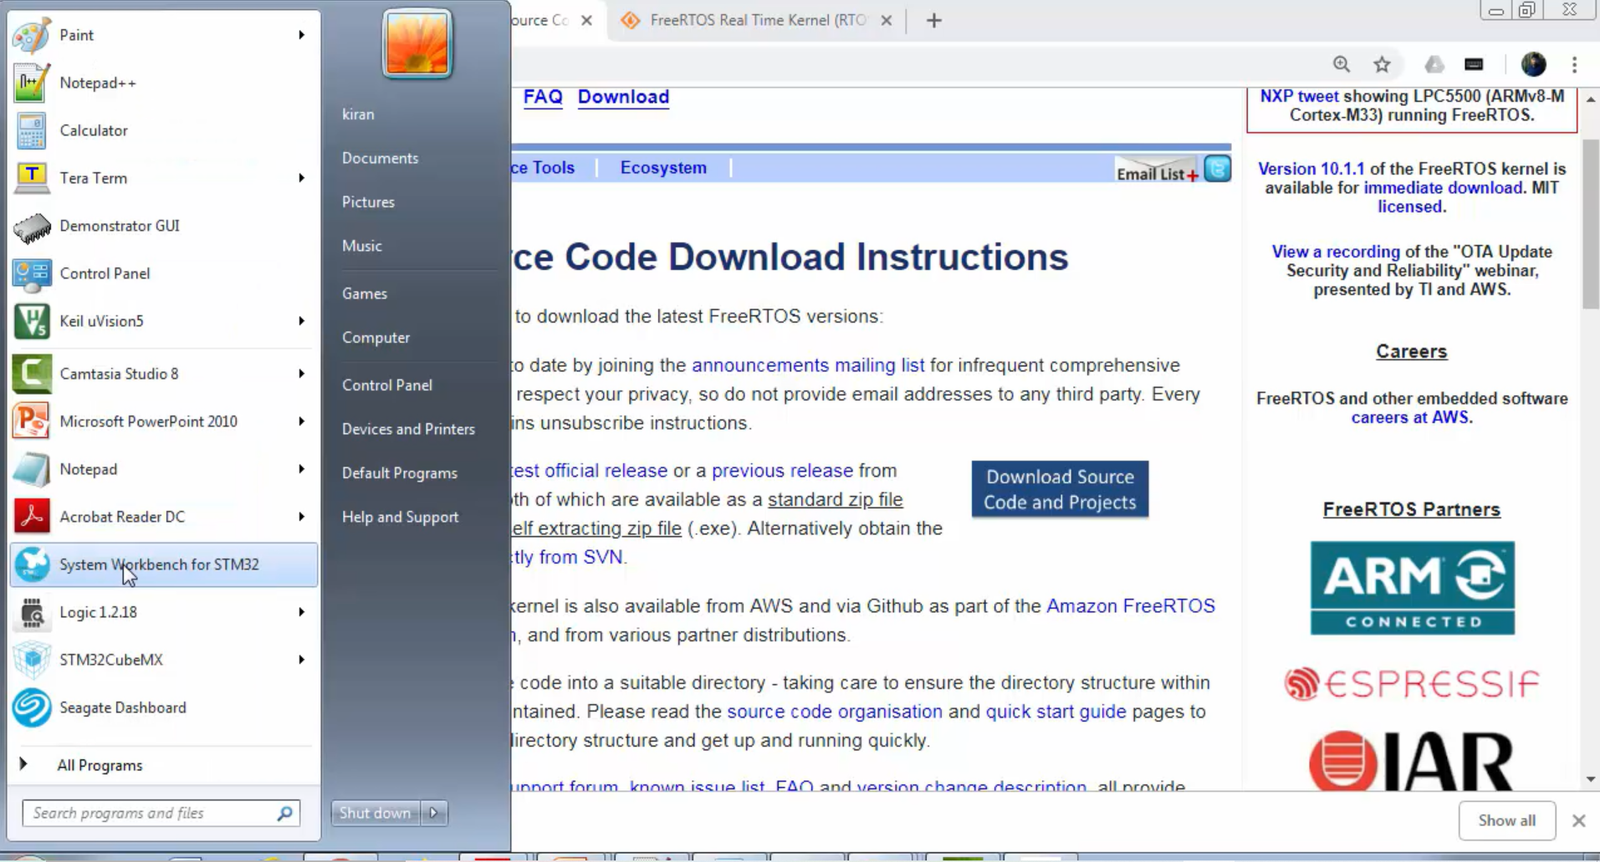Click the ARM Connected partner logo
This screenshot has height=862, width=1600.
coord(1412,588)
